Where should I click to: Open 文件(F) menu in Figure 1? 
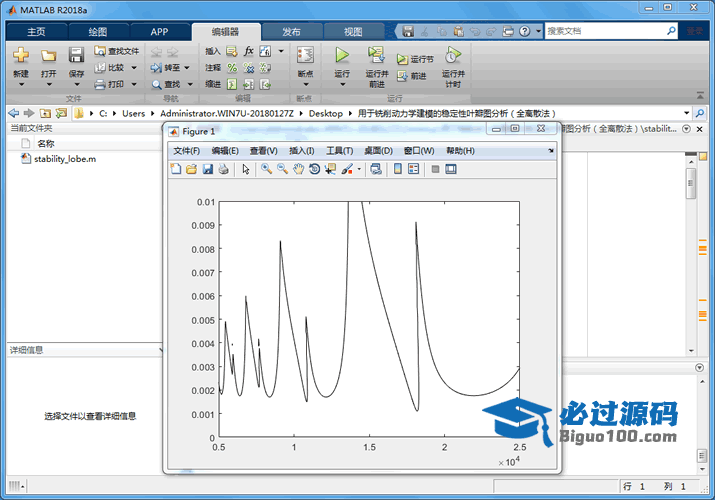point(186,151)
